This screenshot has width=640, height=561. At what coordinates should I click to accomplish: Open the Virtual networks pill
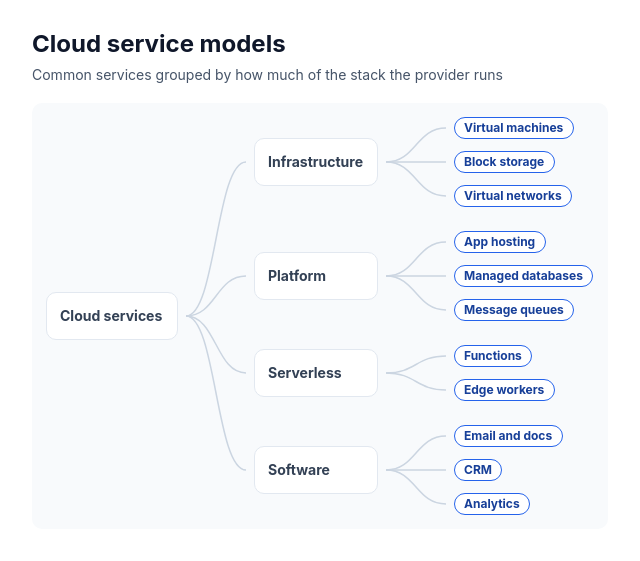click(513, 196)
